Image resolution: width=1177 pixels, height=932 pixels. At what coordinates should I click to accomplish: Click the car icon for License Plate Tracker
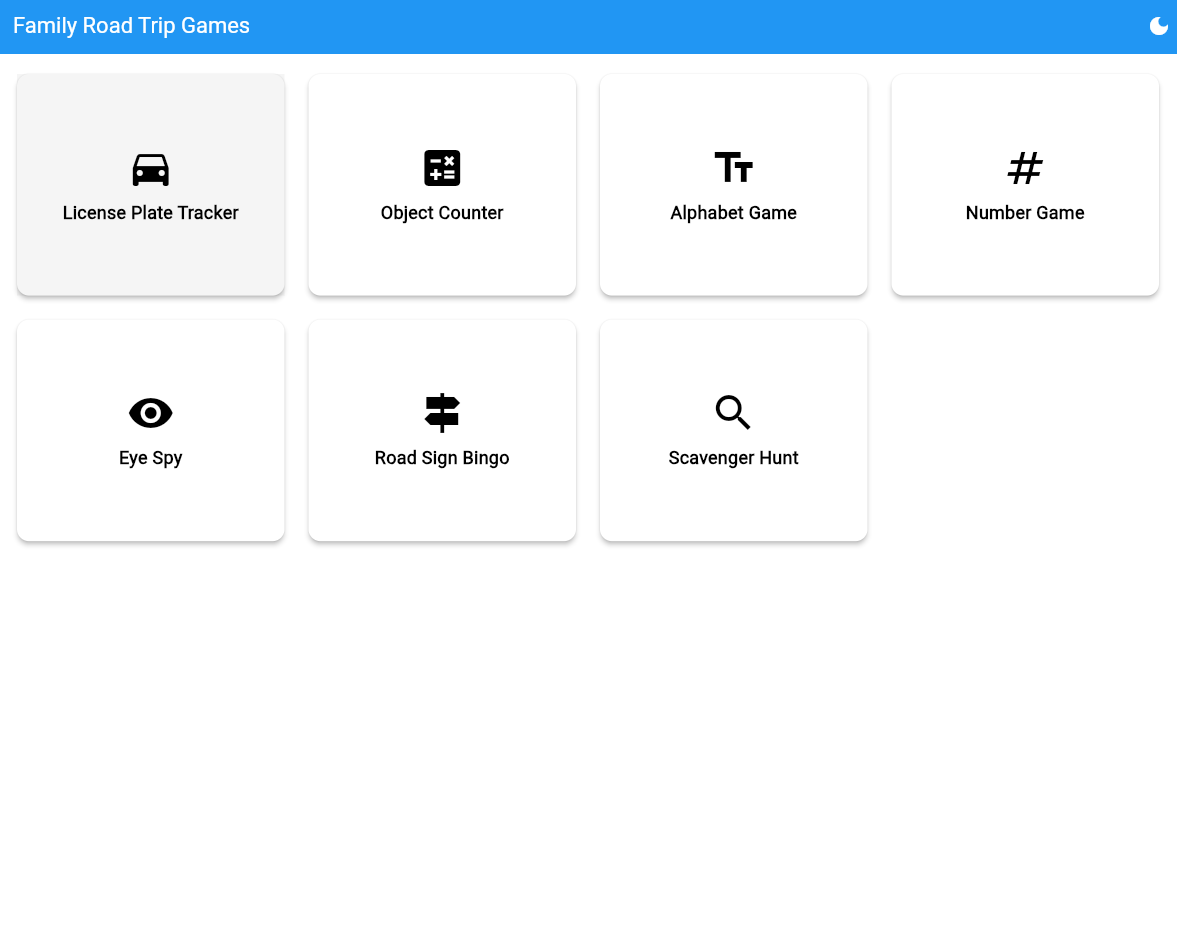point(150,169)
